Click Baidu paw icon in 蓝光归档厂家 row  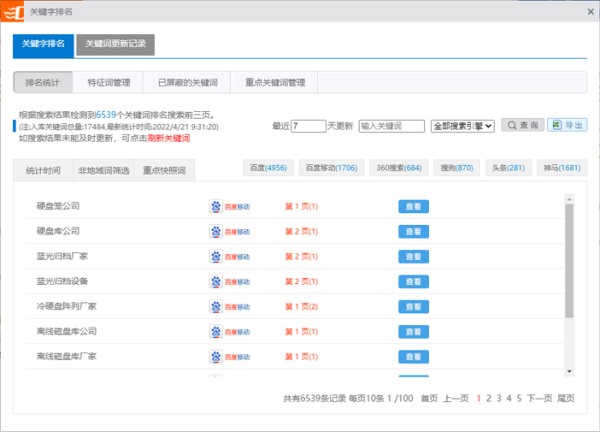coord(216,256)
